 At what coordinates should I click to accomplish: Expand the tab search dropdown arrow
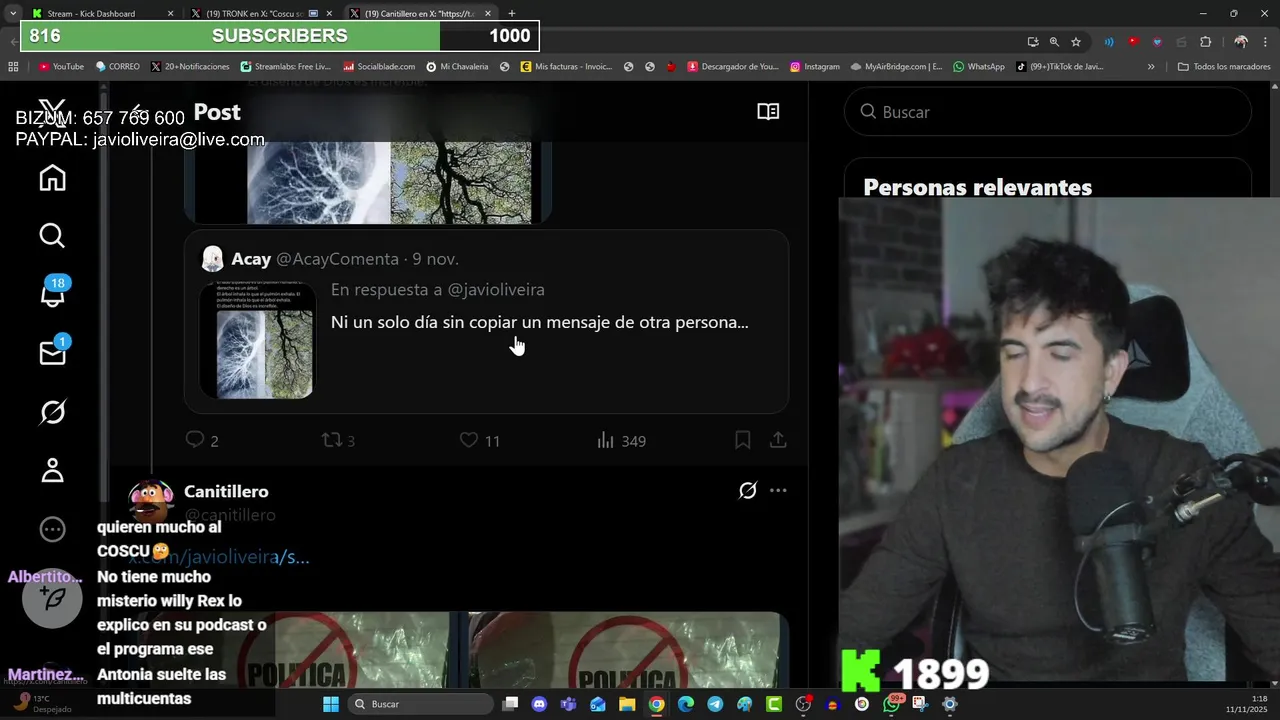12,13
